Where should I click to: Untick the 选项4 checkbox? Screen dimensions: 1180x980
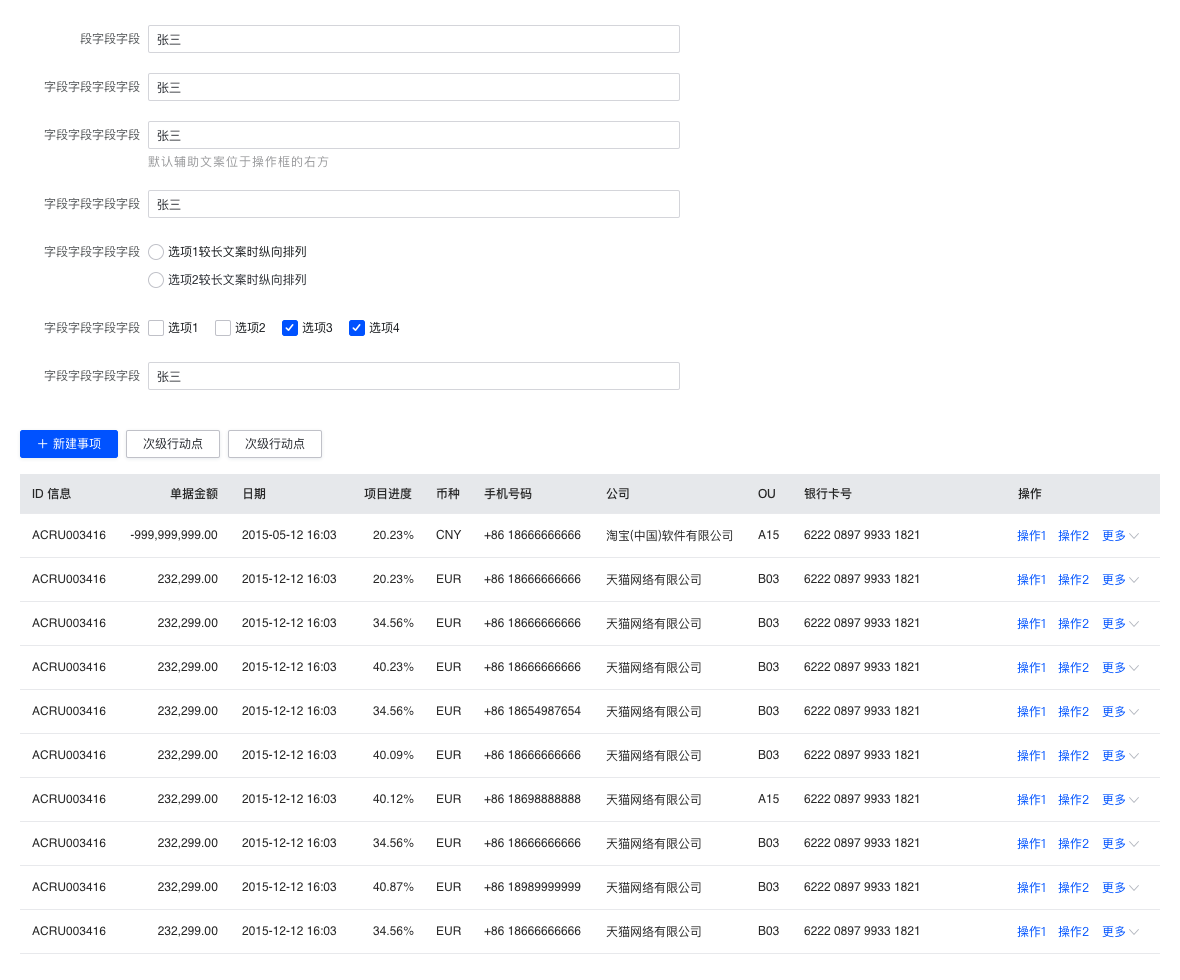pos(357,328)
